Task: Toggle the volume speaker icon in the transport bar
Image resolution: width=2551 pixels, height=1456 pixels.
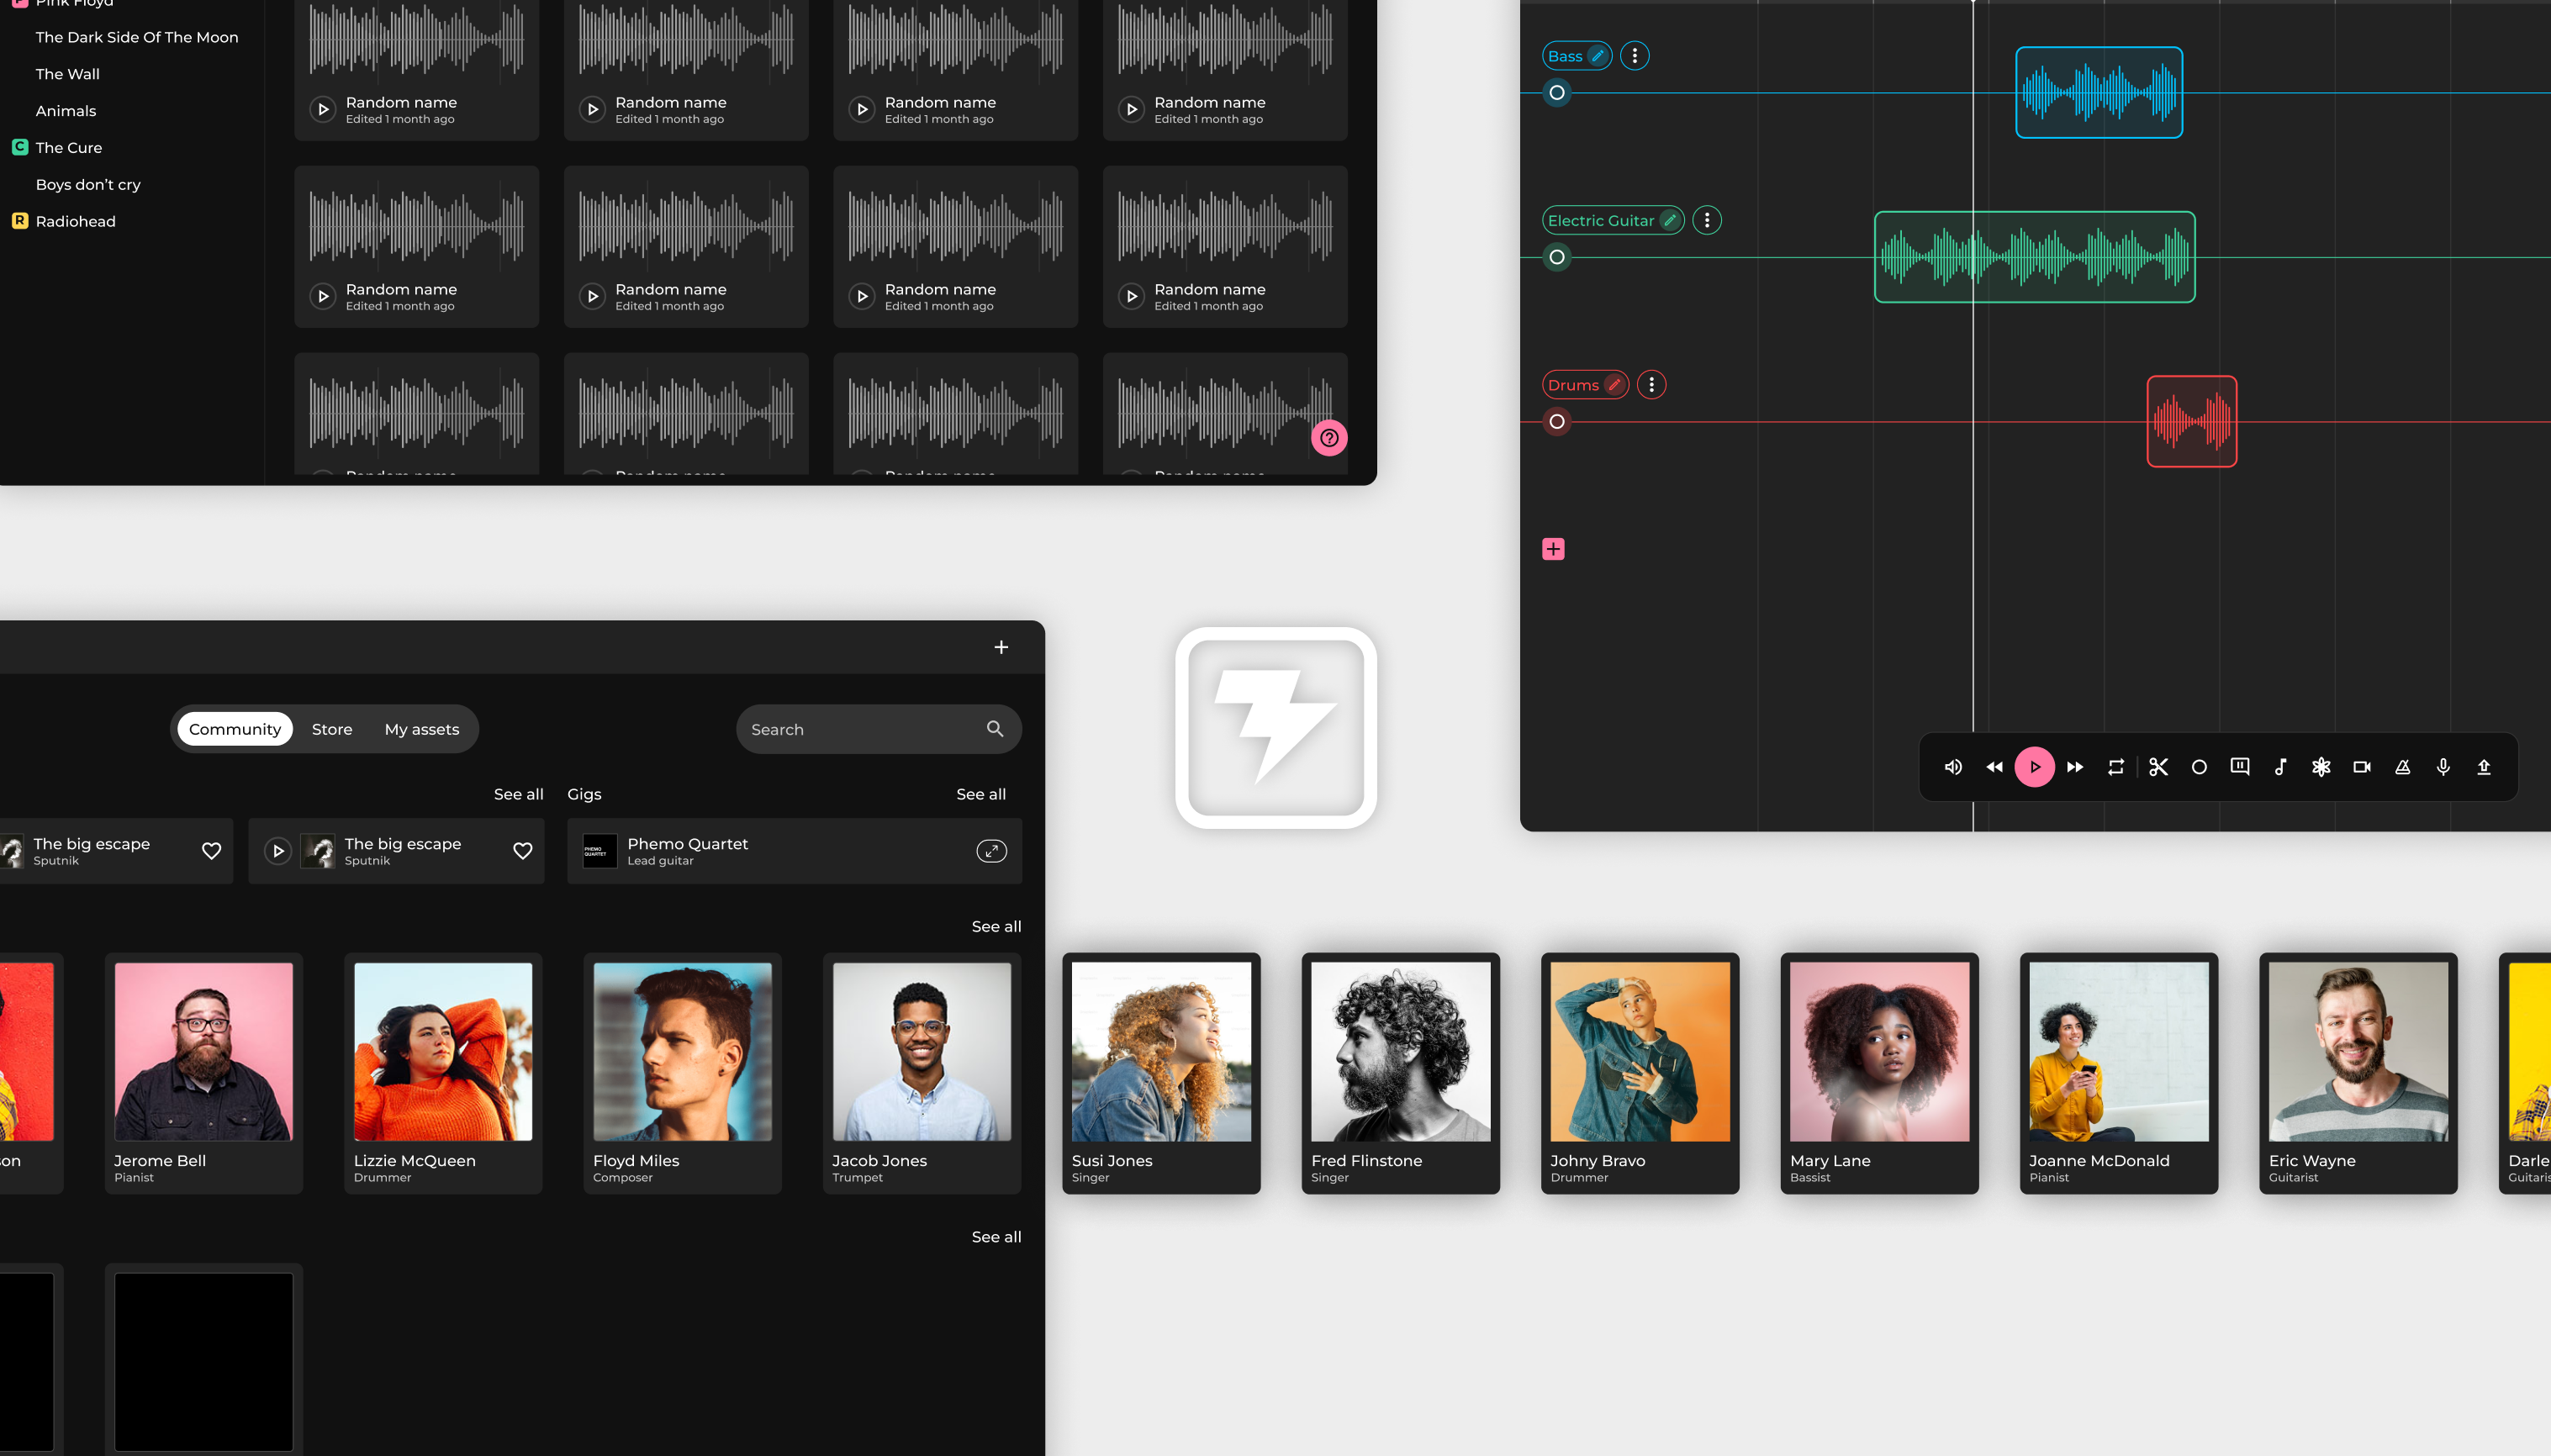Action: 1953,767
